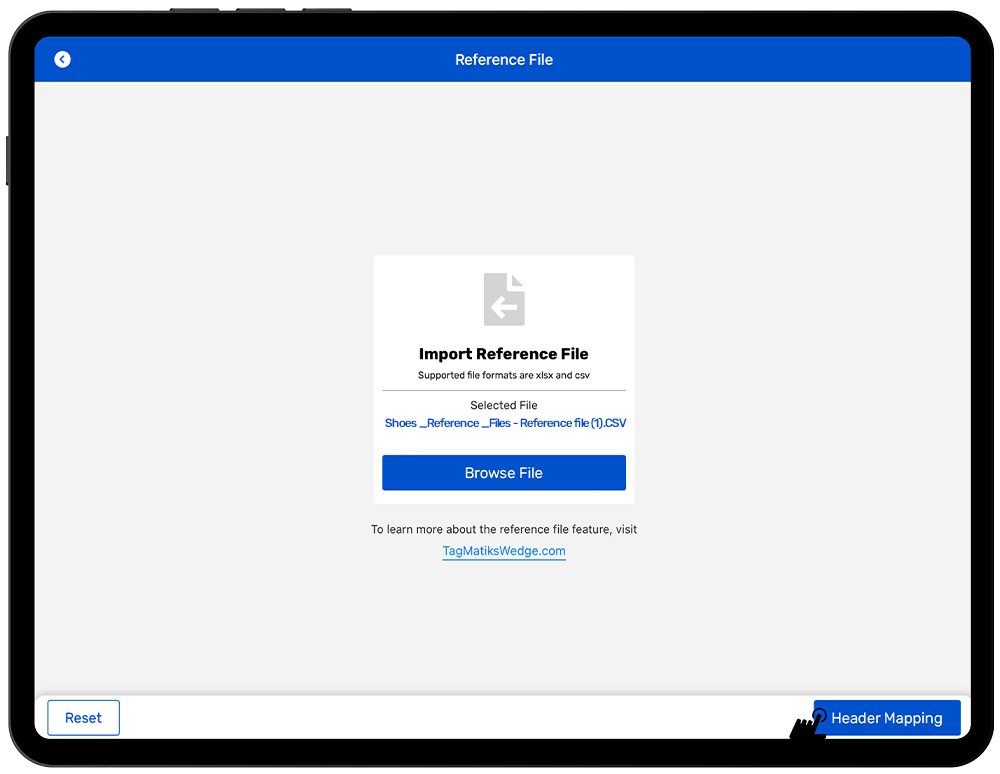Click the Import Reference File heading

(504, 354)
